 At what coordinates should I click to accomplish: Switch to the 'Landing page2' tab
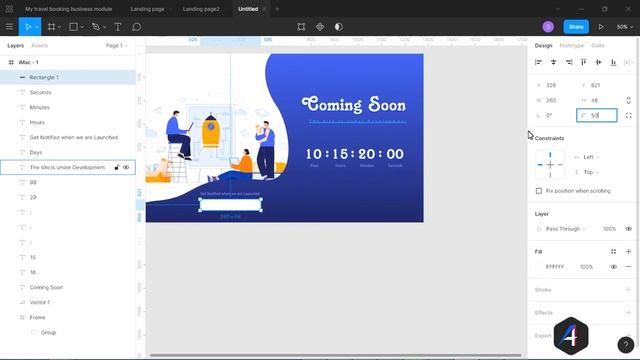(x=201, y=9)
